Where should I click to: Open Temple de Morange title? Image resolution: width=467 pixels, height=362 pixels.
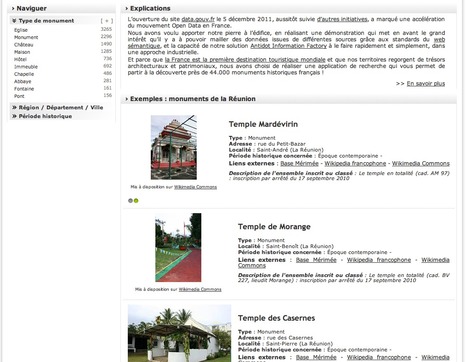[274, 227]
